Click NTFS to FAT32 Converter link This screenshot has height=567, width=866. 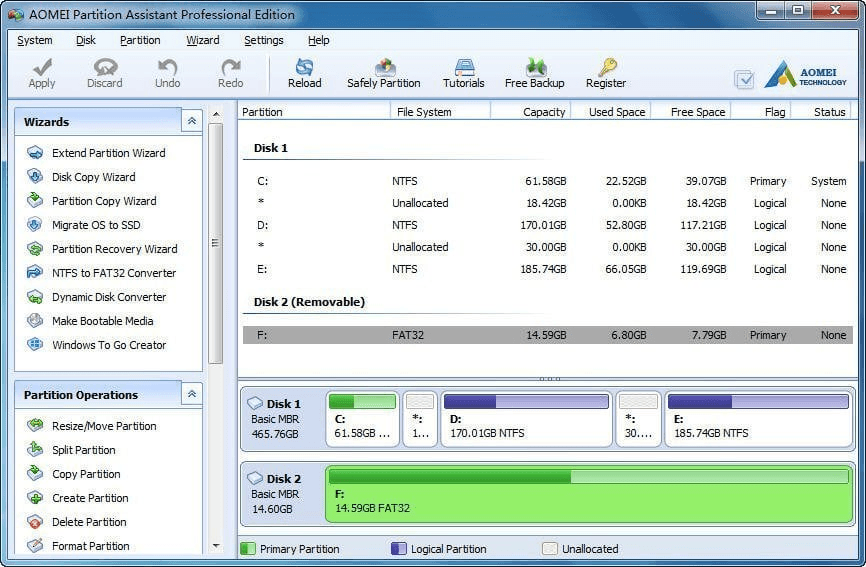pos(113,273)
